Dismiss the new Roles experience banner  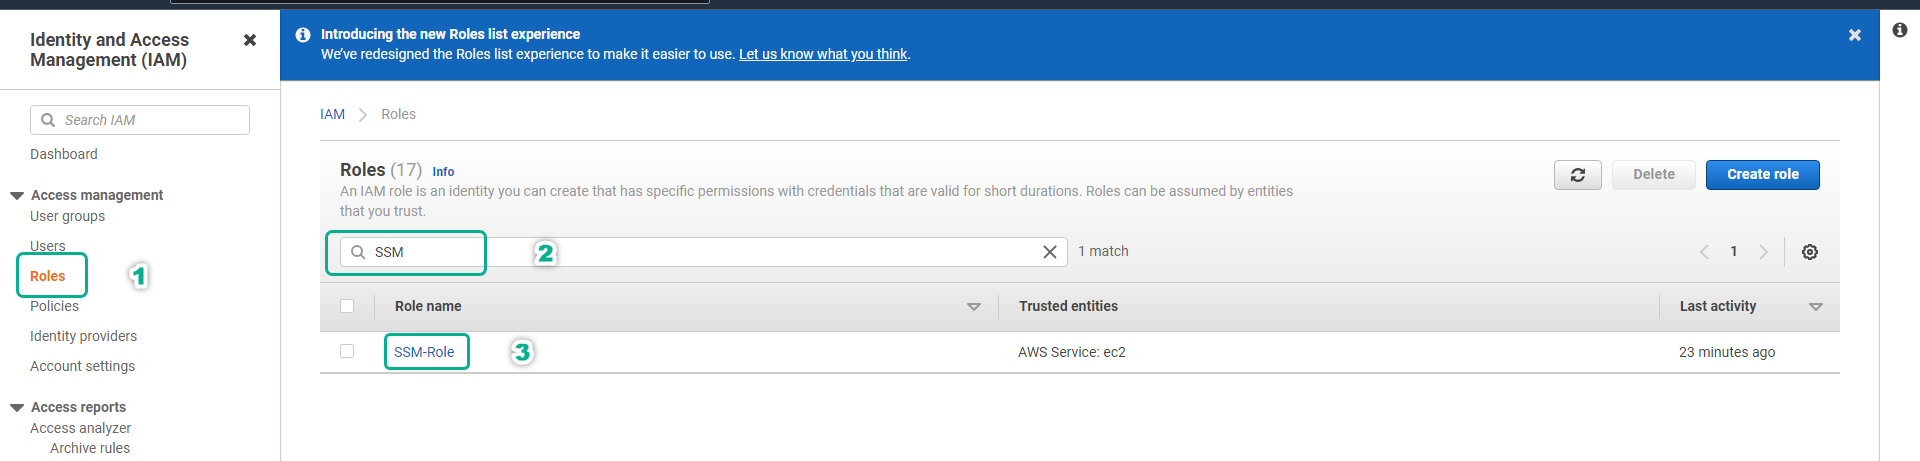(x=1854, y=35)
